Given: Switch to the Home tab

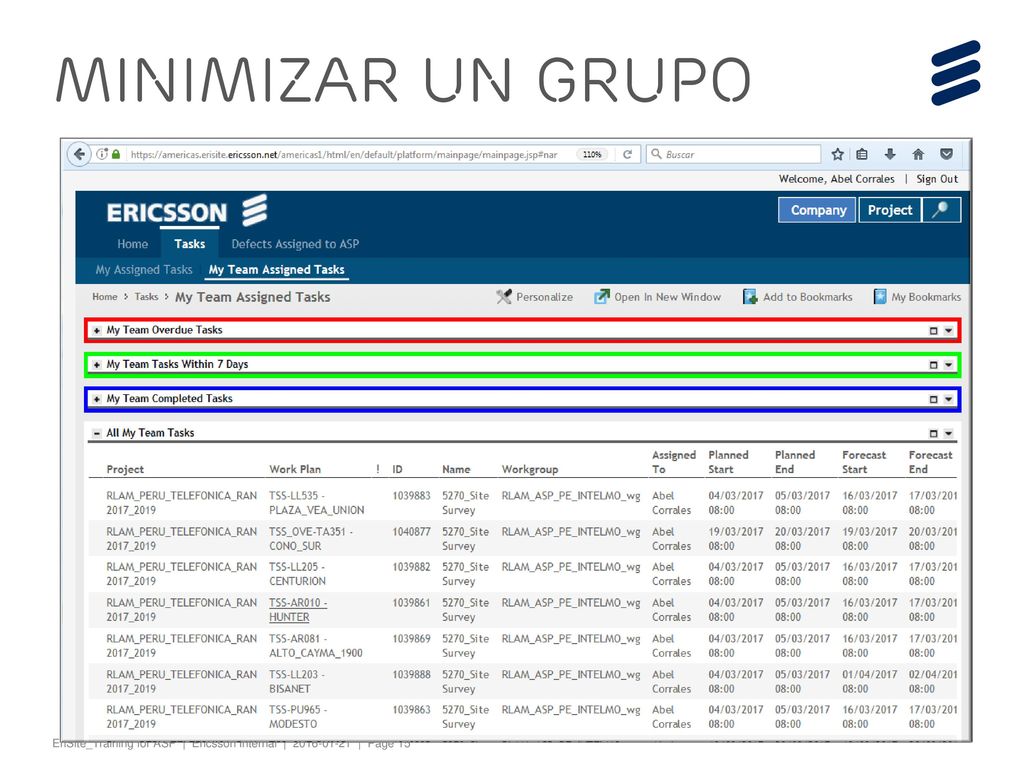Looking at the screenshot, I should pos(133,244).
